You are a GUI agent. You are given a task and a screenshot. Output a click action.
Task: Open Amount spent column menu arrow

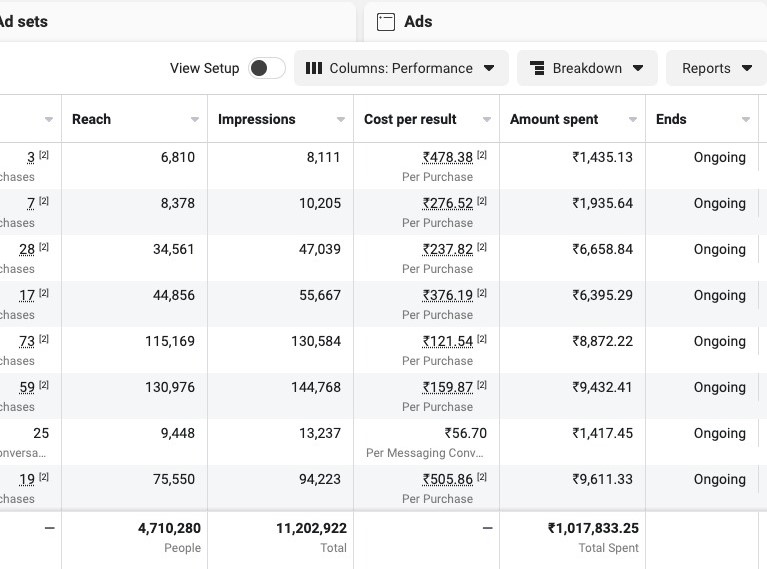pyautogui.click(x=633, y=120)
